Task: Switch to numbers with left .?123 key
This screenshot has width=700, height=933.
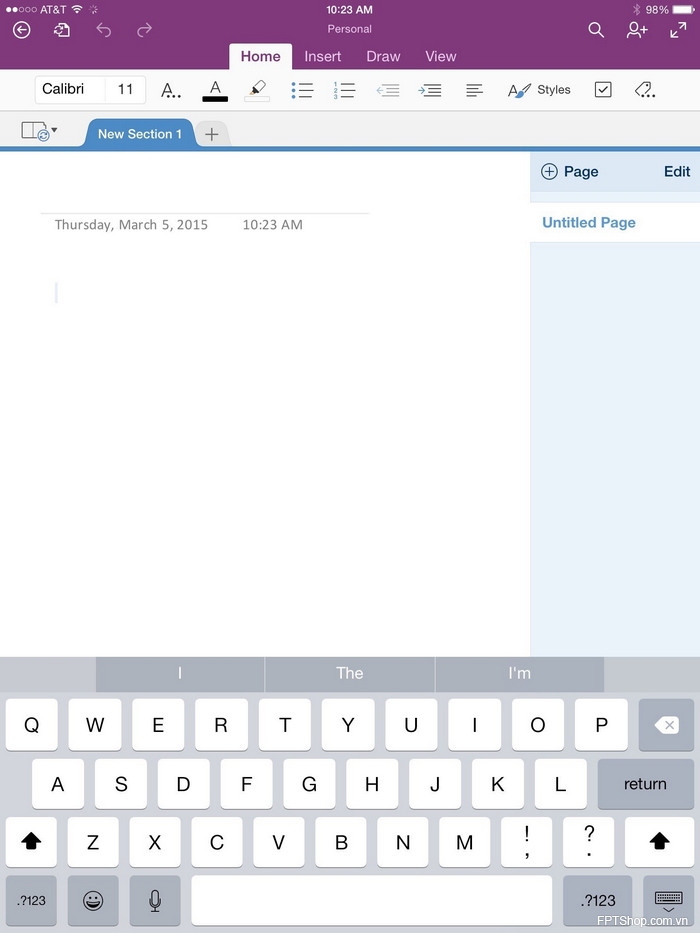Action: 31,900
